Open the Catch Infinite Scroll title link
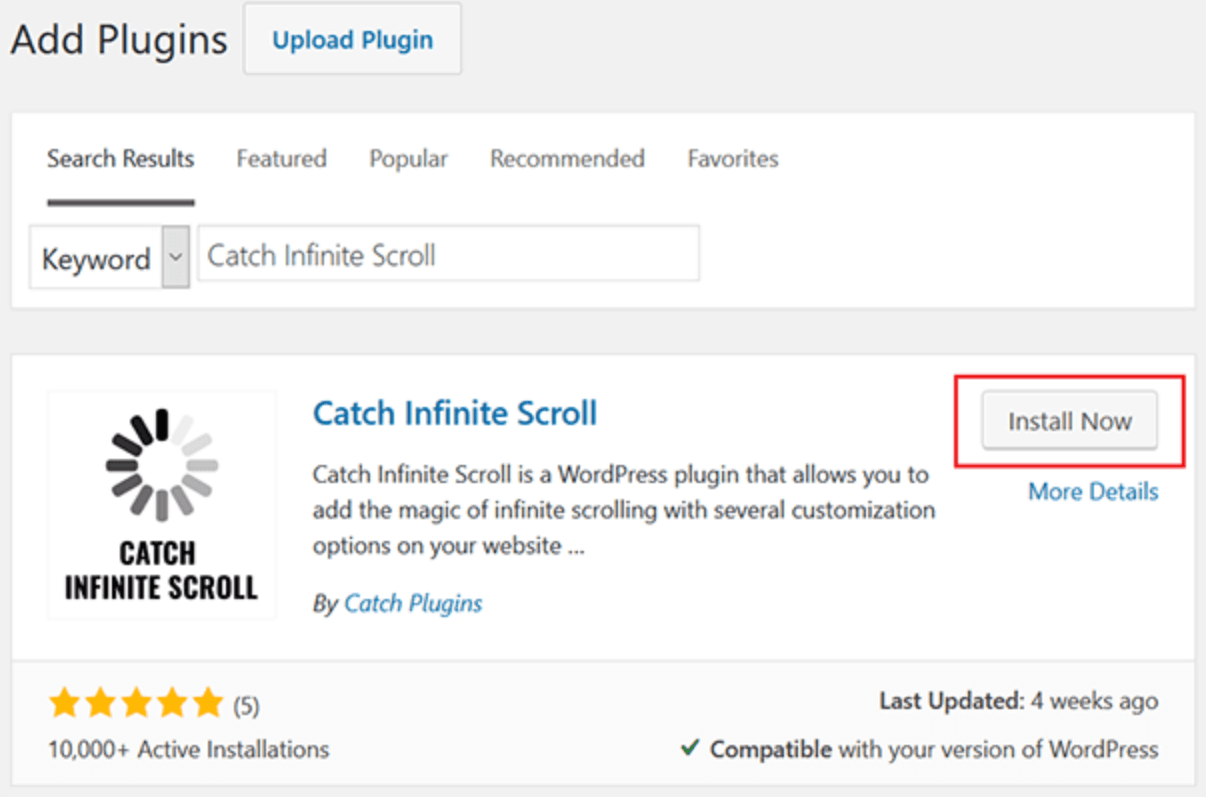Image resolution: width=1206 pixels, height=798 pixels. click(x=455, y=413)
